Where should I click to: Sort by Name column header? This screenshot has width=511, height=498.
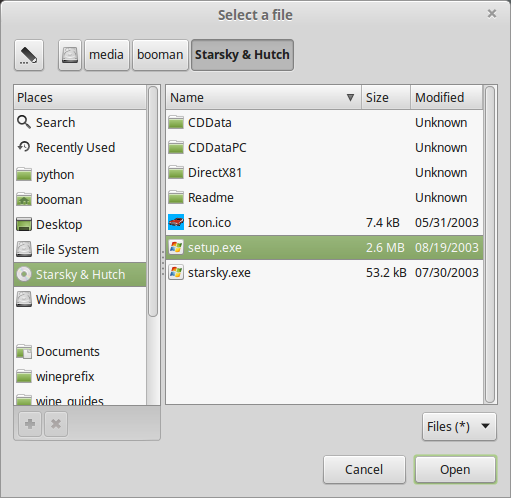coord(264,97)
